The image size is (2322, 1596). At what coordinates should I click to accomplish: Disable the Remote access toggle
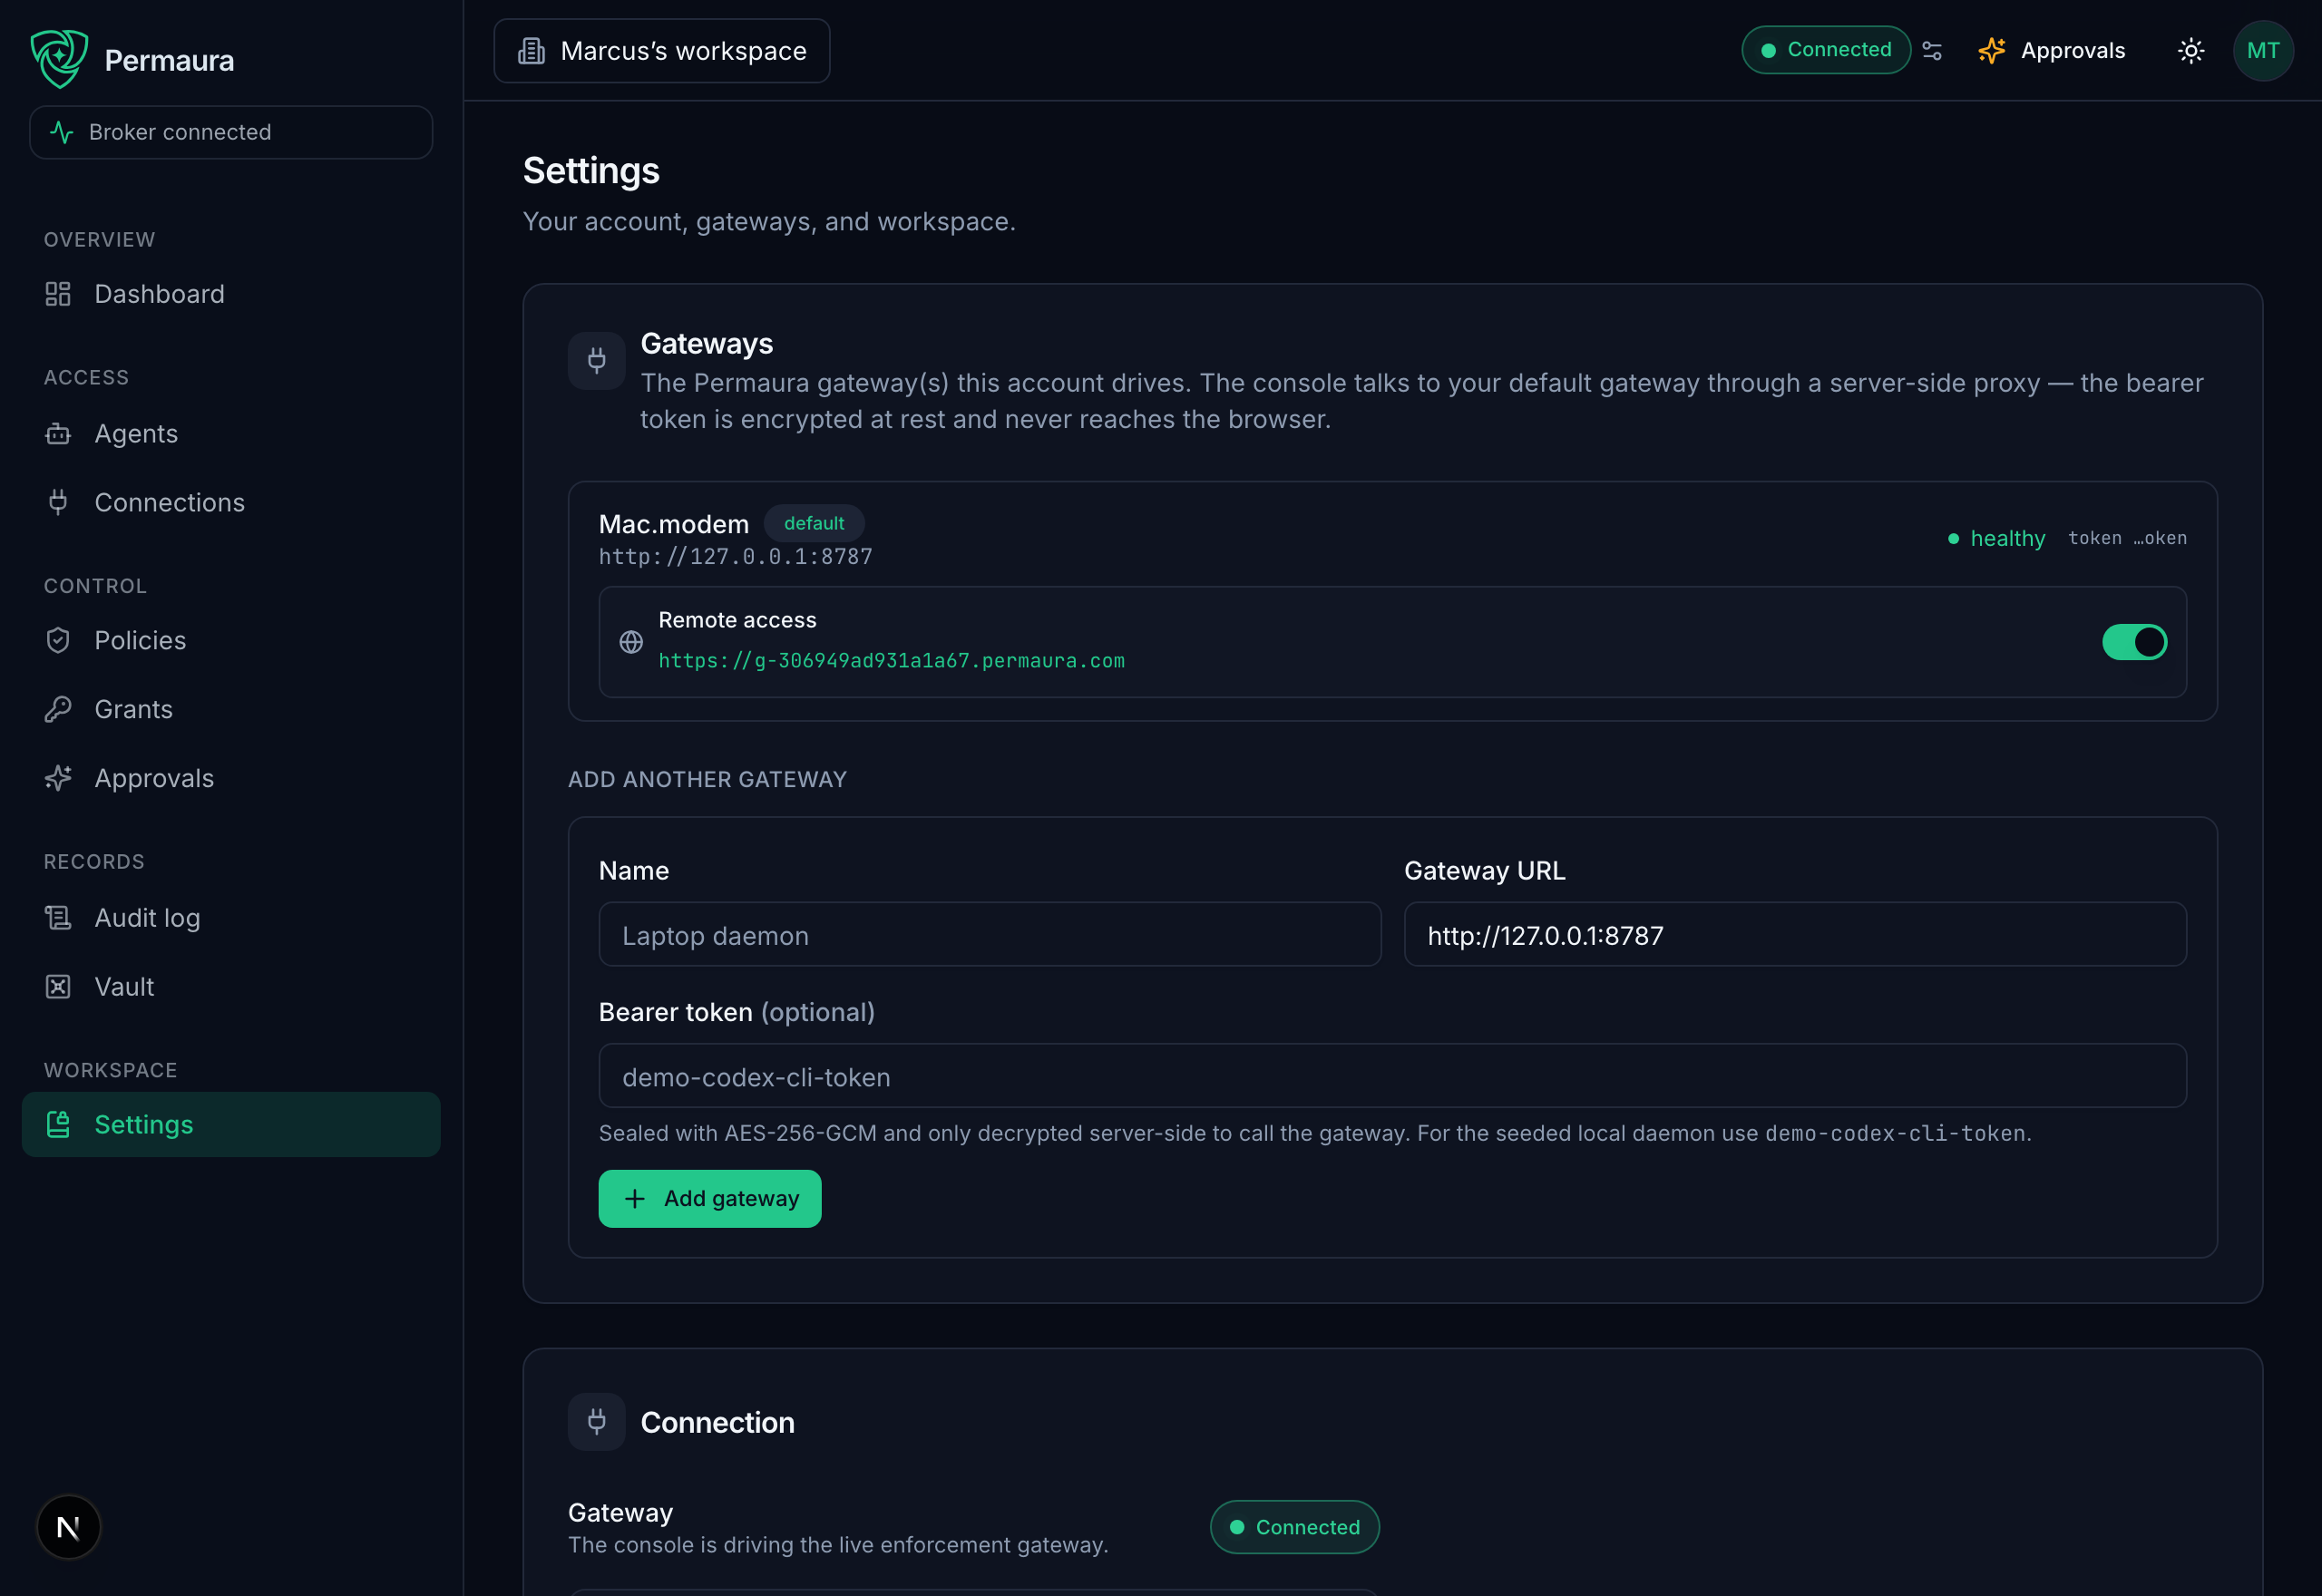[2134, 642]
